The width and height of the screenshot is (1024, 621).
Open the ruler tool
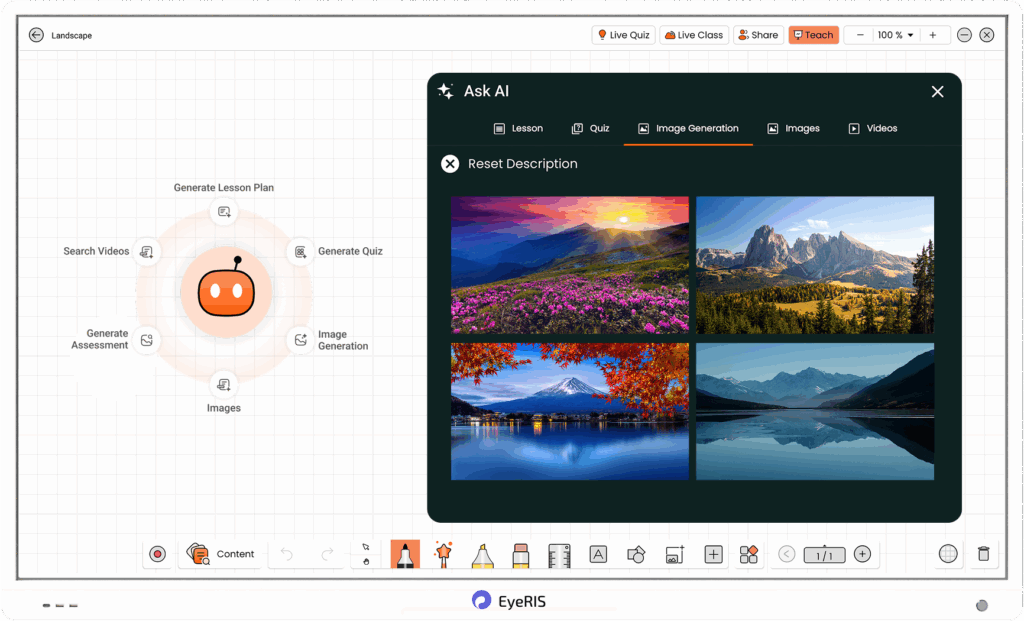pyautogui.click(x=559, y=554)
